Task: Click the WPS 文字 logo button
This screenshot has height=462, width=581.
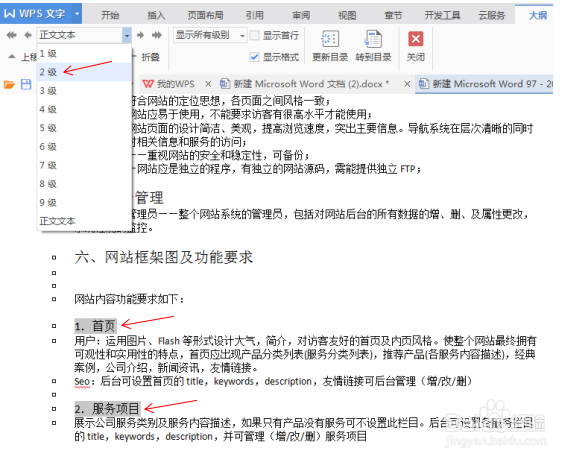Action: tap(36, 14)
